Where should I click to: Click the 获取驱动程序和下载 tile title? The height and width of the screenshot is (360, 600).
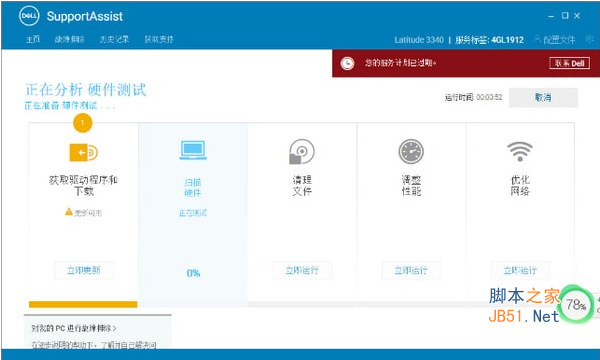[83, 186]
